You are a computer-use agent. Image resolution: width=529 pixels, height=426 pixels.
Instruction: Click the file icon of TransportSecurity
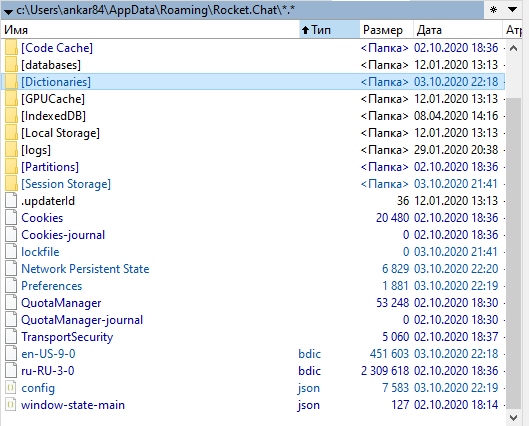coord(11,337)
